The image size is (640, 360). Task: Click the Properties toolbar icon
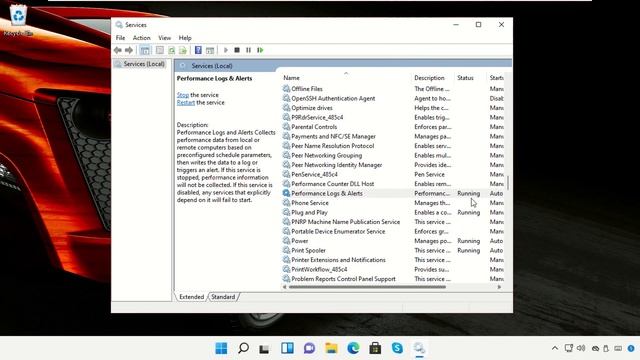[x=160, y=50]
